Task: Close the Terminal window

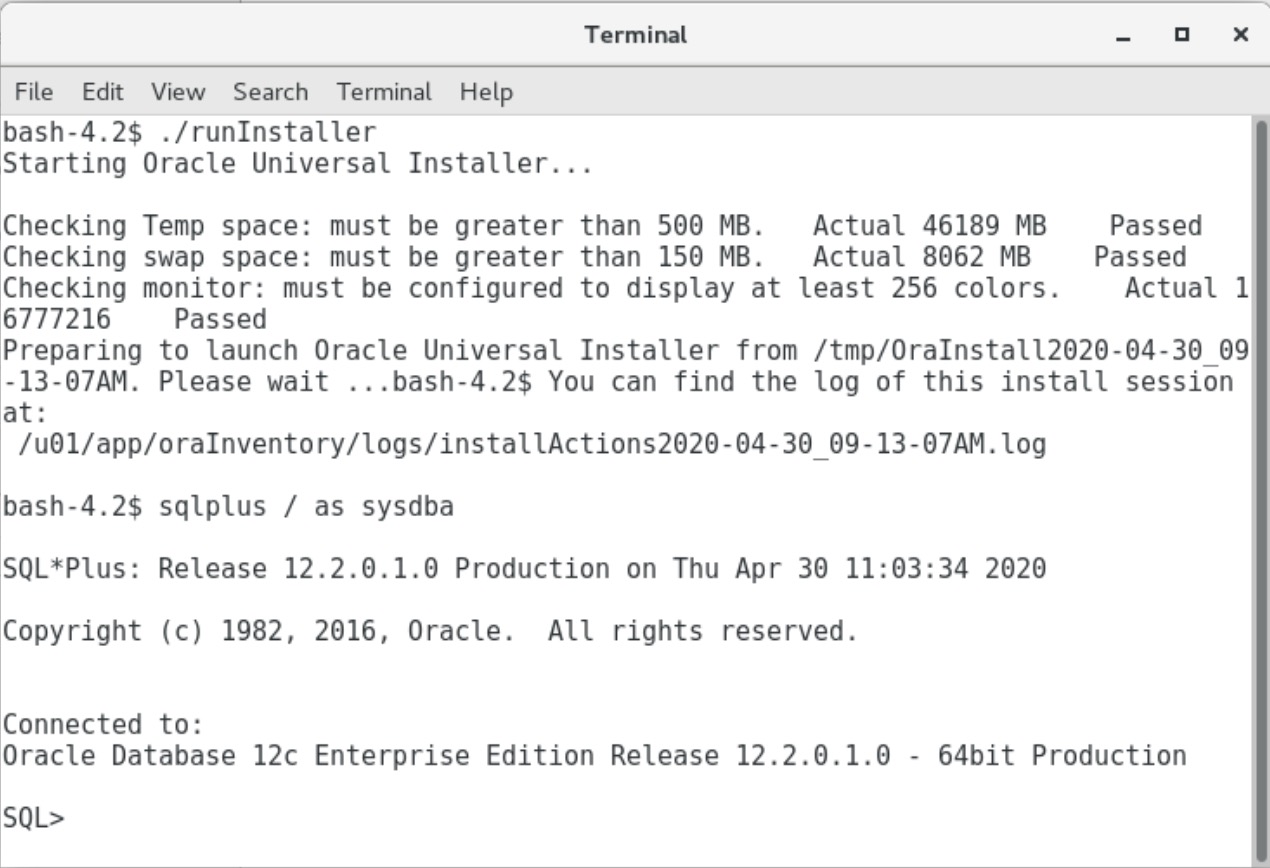Action: pos(1241,35)
